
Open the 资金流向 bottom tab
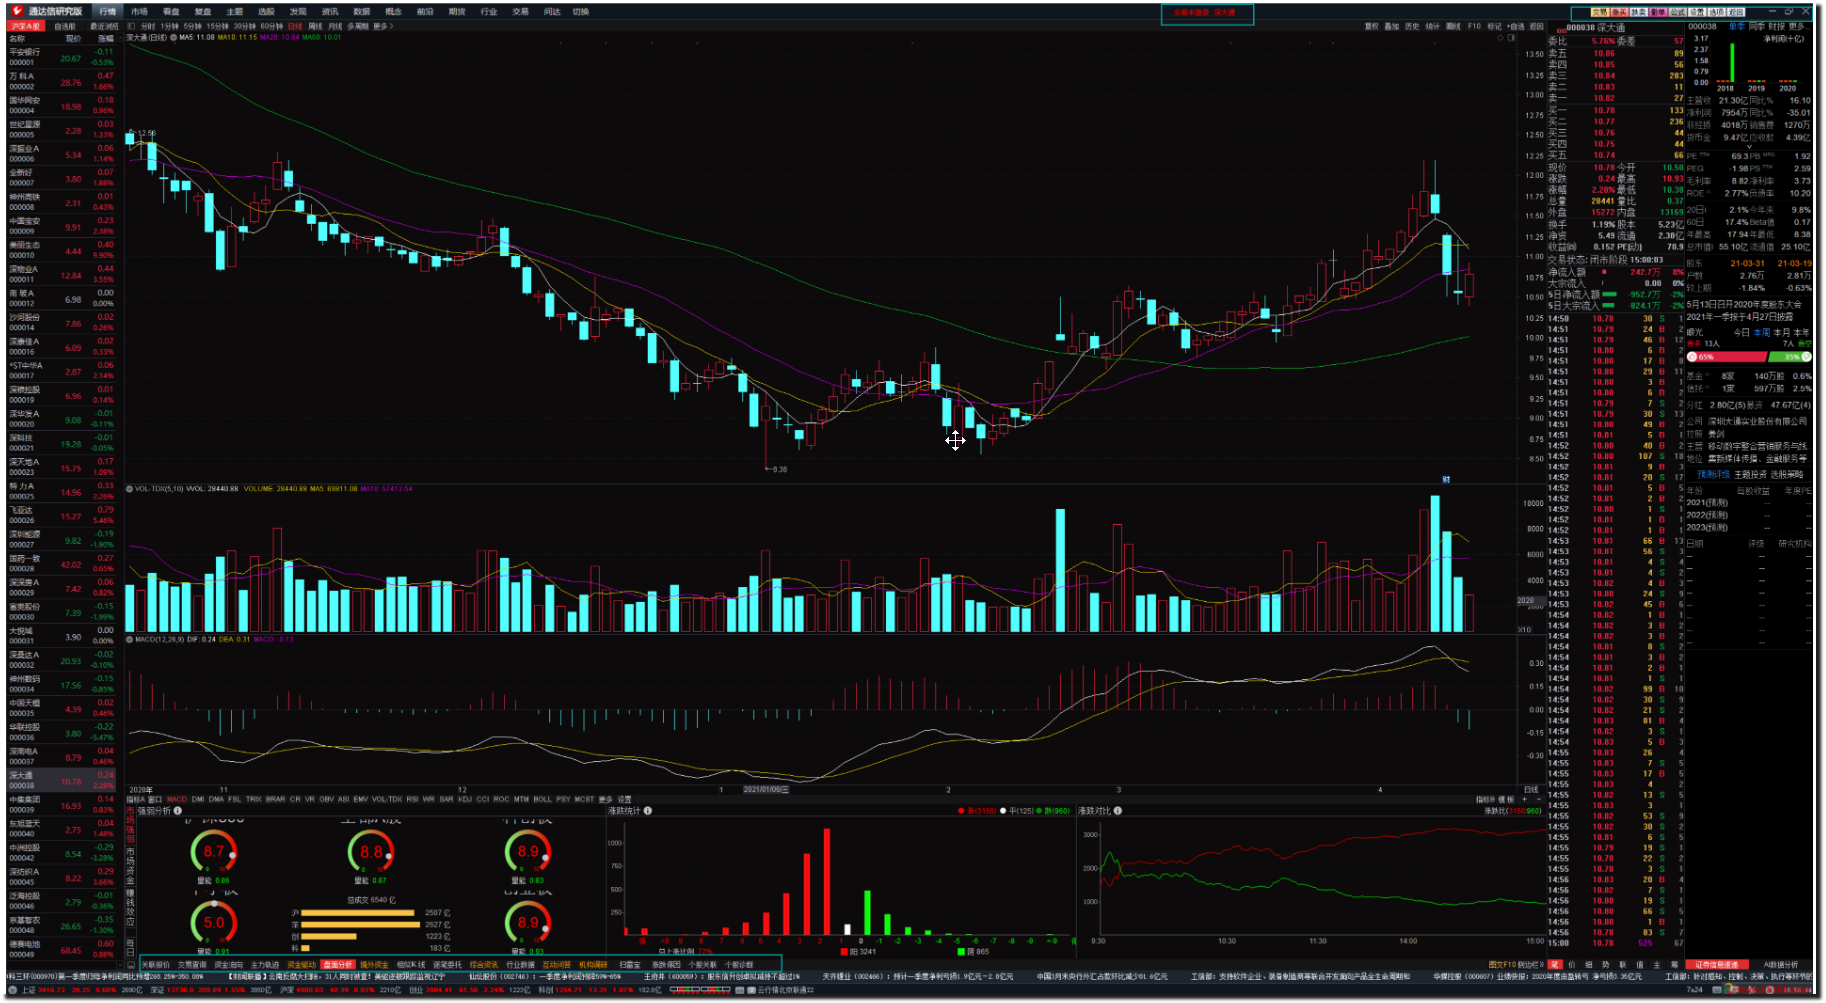point(228,965)
